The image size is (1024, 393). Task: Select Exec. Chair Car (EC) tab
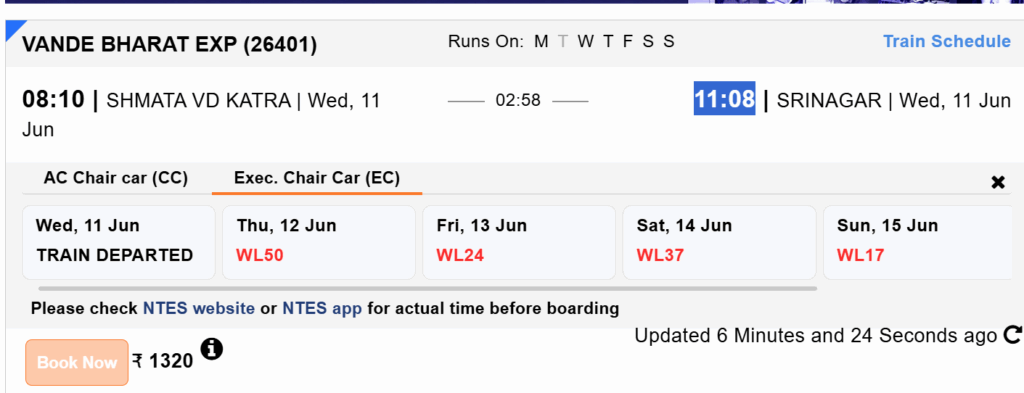[317, 178]
